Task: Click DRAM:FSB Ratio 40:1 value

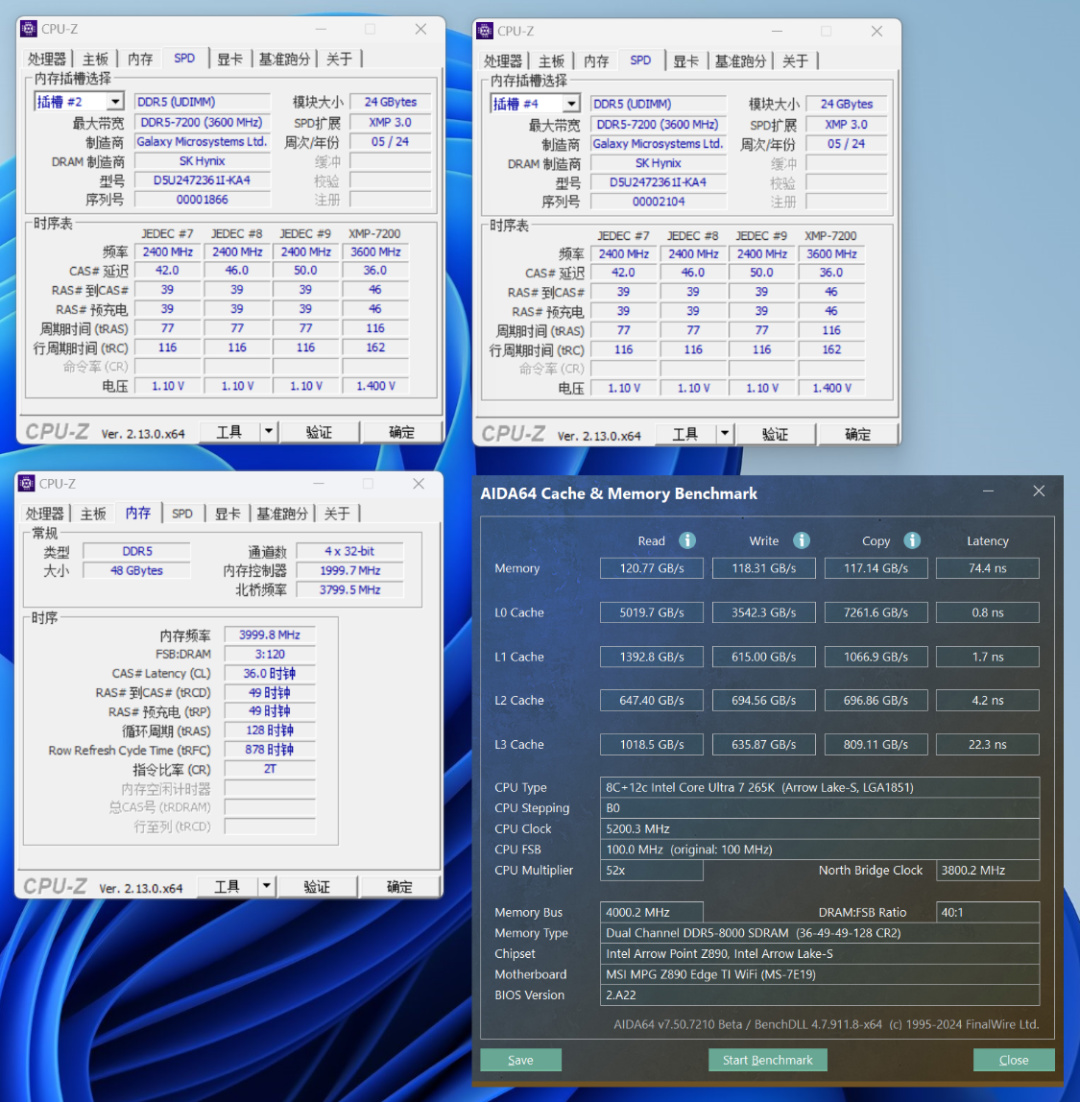Action: click(987, 912)
